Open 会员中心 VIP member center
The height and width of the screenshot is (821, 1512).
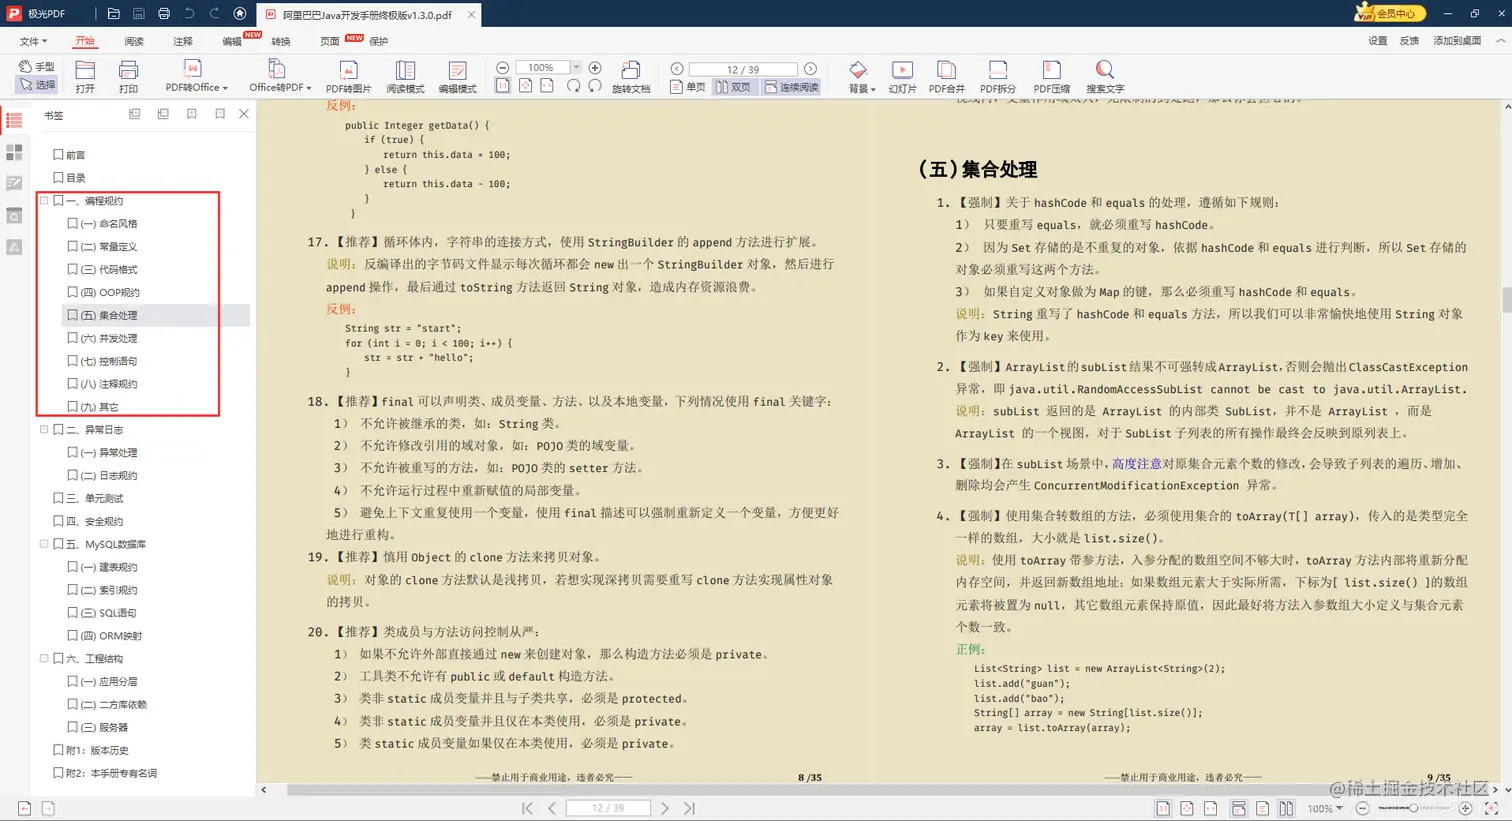(x=1388, y=13)
